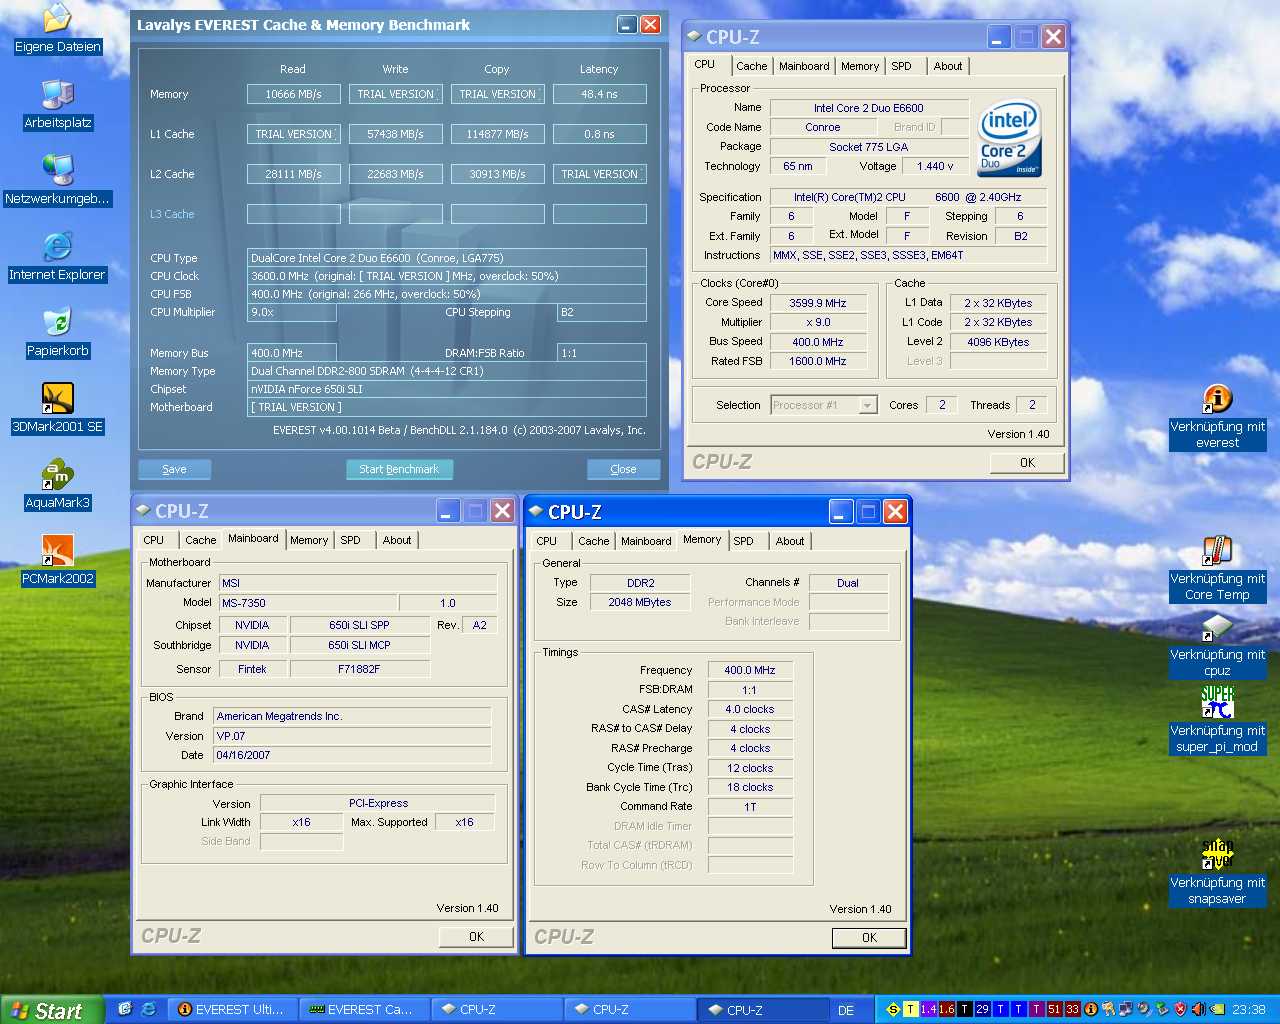This screenshot has width=1280, height=1024.
Task: Click OK in the CPU-Z Memory window
Action: tap(869, 938)
